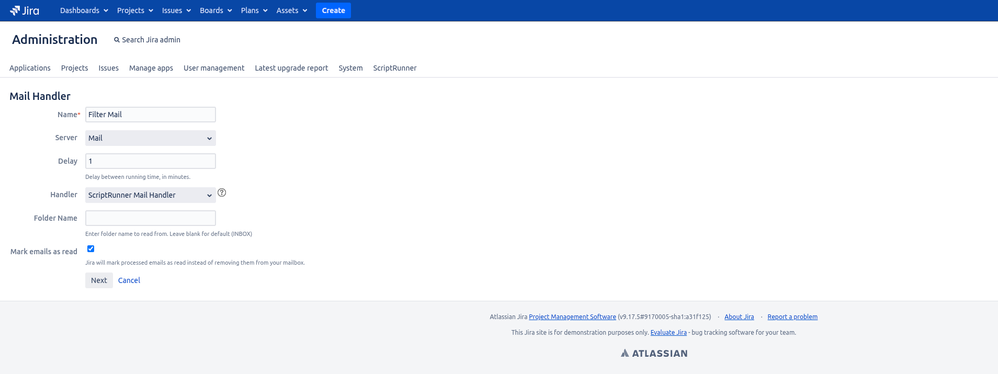The height and width of the screenshot is (374, 998).
Task: Click the Create button
Action: tap(334, 10)
